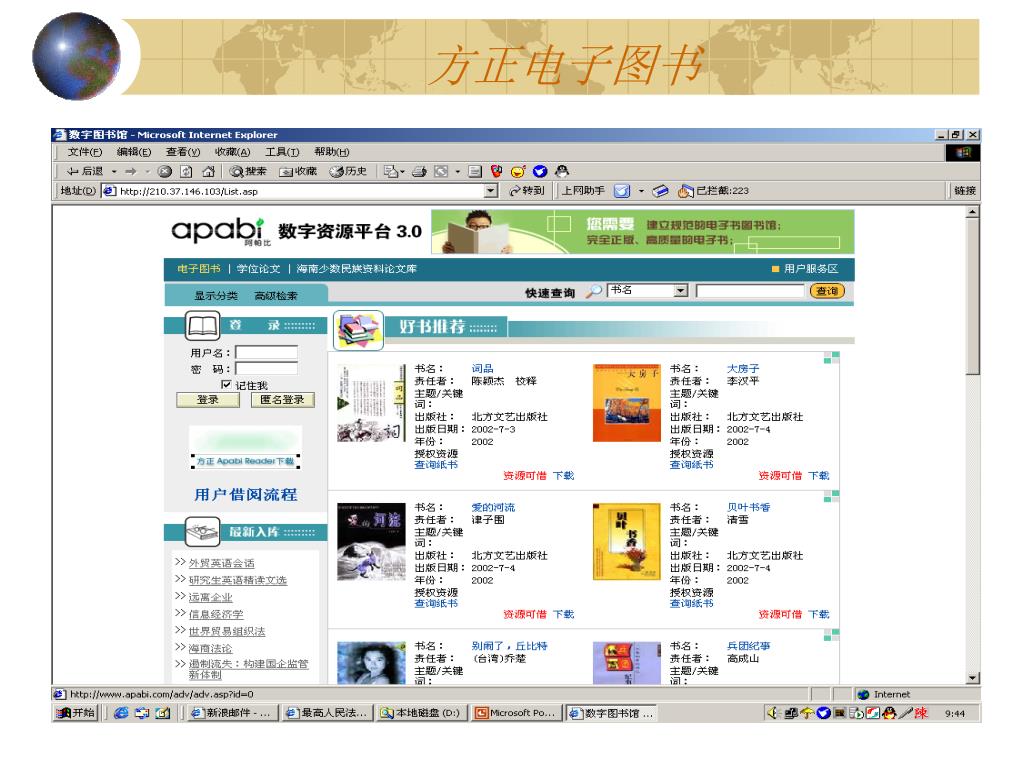This screenshot has width=1024, height=768.
Task: Open the 帮助(H) menu
Action: click(332, 152)
